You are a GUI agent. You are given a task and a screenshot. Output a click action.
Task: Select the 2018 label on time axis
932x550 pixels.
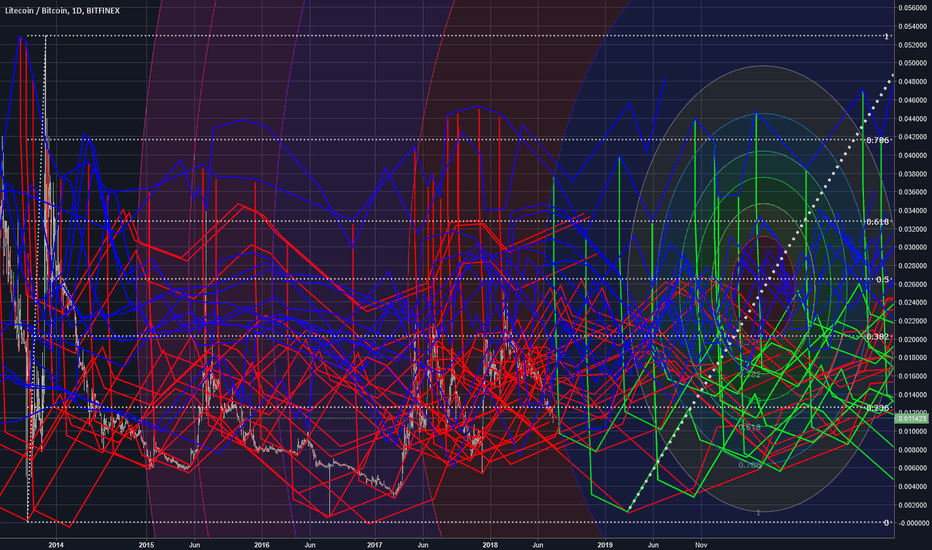coord(490,545)
